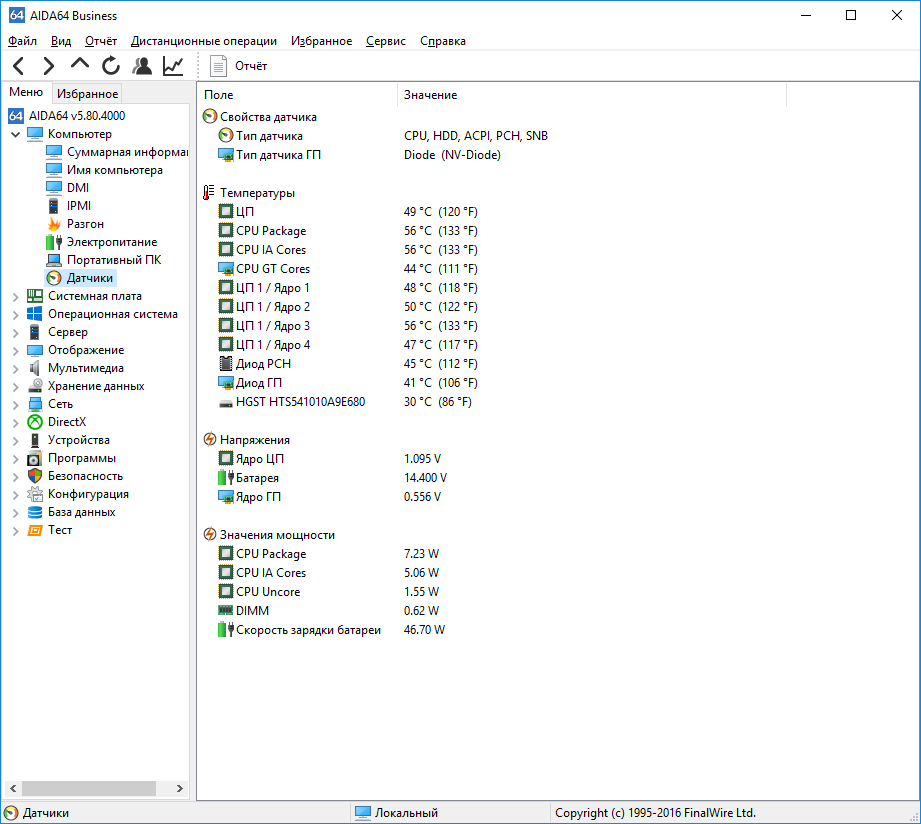Expand the Операционная система node

(15, 315)
